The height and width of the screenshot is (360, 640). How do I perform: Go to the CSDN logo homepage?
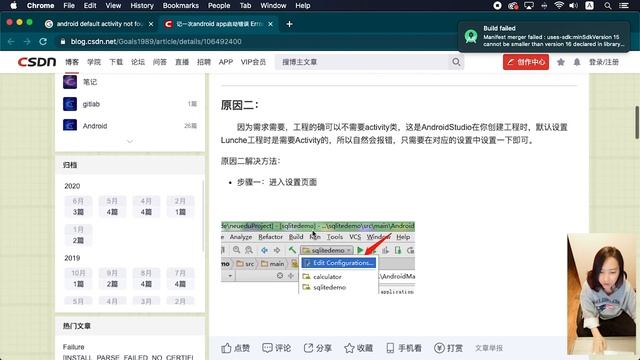click(x=37, y=62)
